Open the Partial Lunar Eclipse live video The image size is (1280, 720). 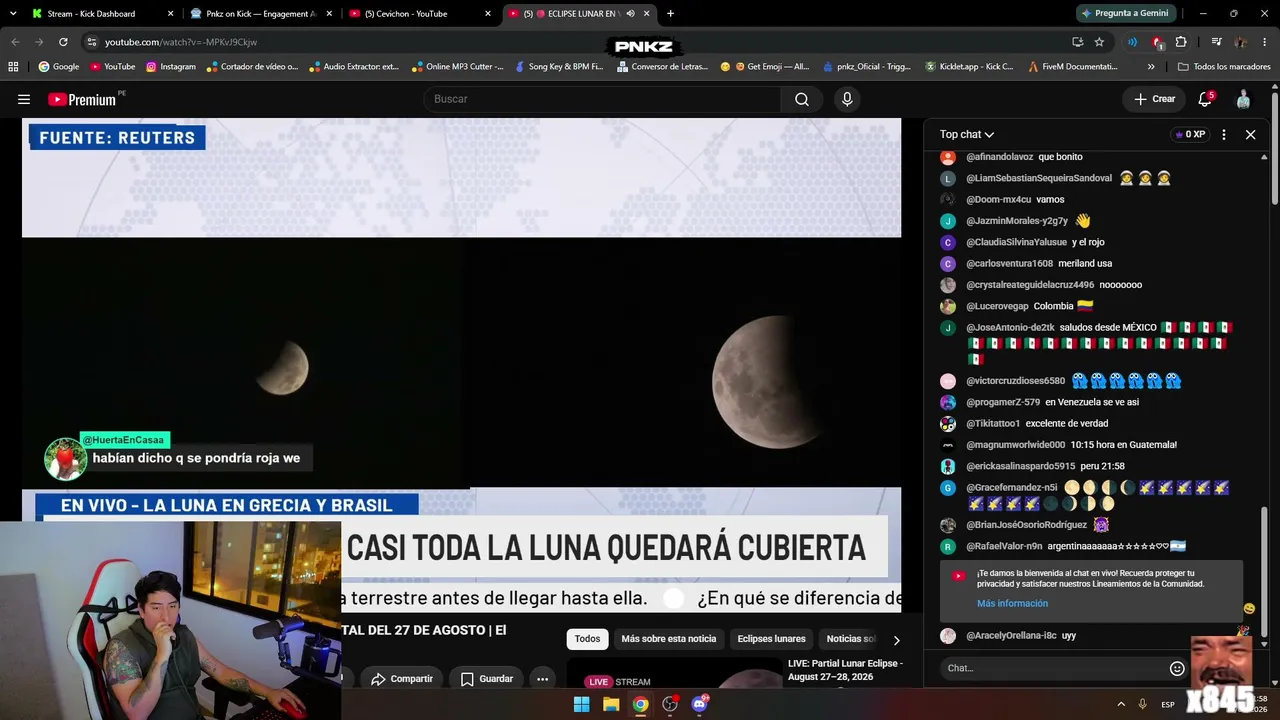pos(845,669)
